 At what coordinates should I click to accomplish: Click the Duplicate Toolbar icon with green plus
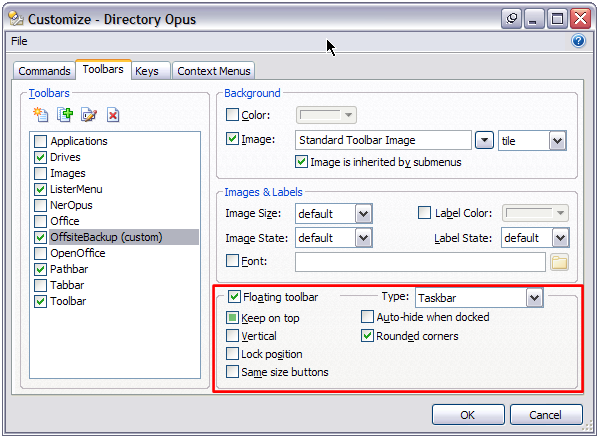click(x=65, y=115)
